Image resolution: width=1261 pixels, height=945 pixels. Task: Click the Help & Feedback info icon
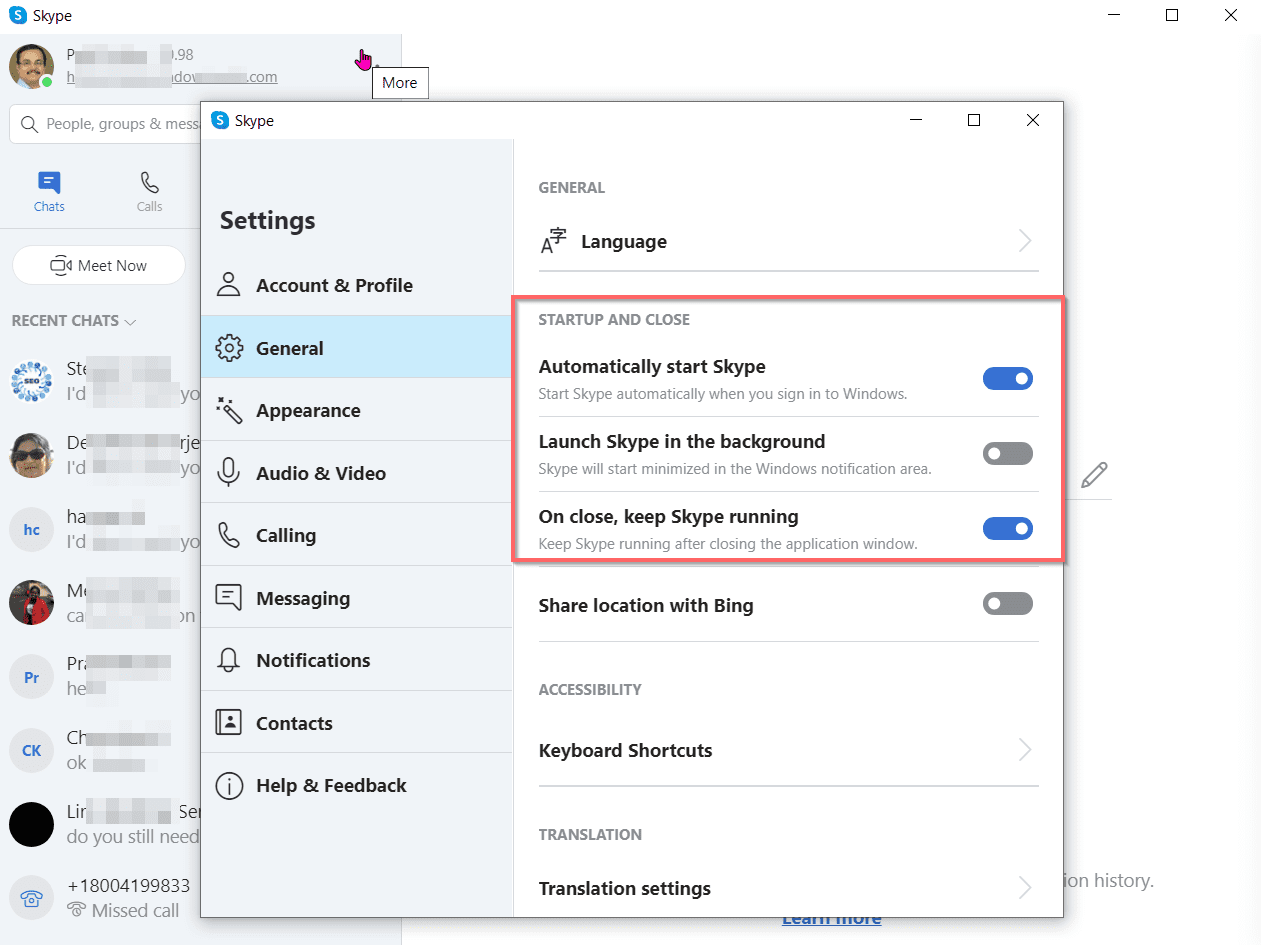229,786
